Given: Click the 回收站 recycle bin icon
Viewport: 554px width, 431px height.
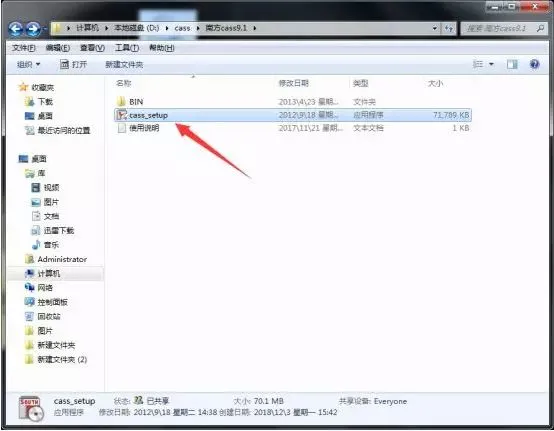Looking at the screenshot, I should (30, 317).
